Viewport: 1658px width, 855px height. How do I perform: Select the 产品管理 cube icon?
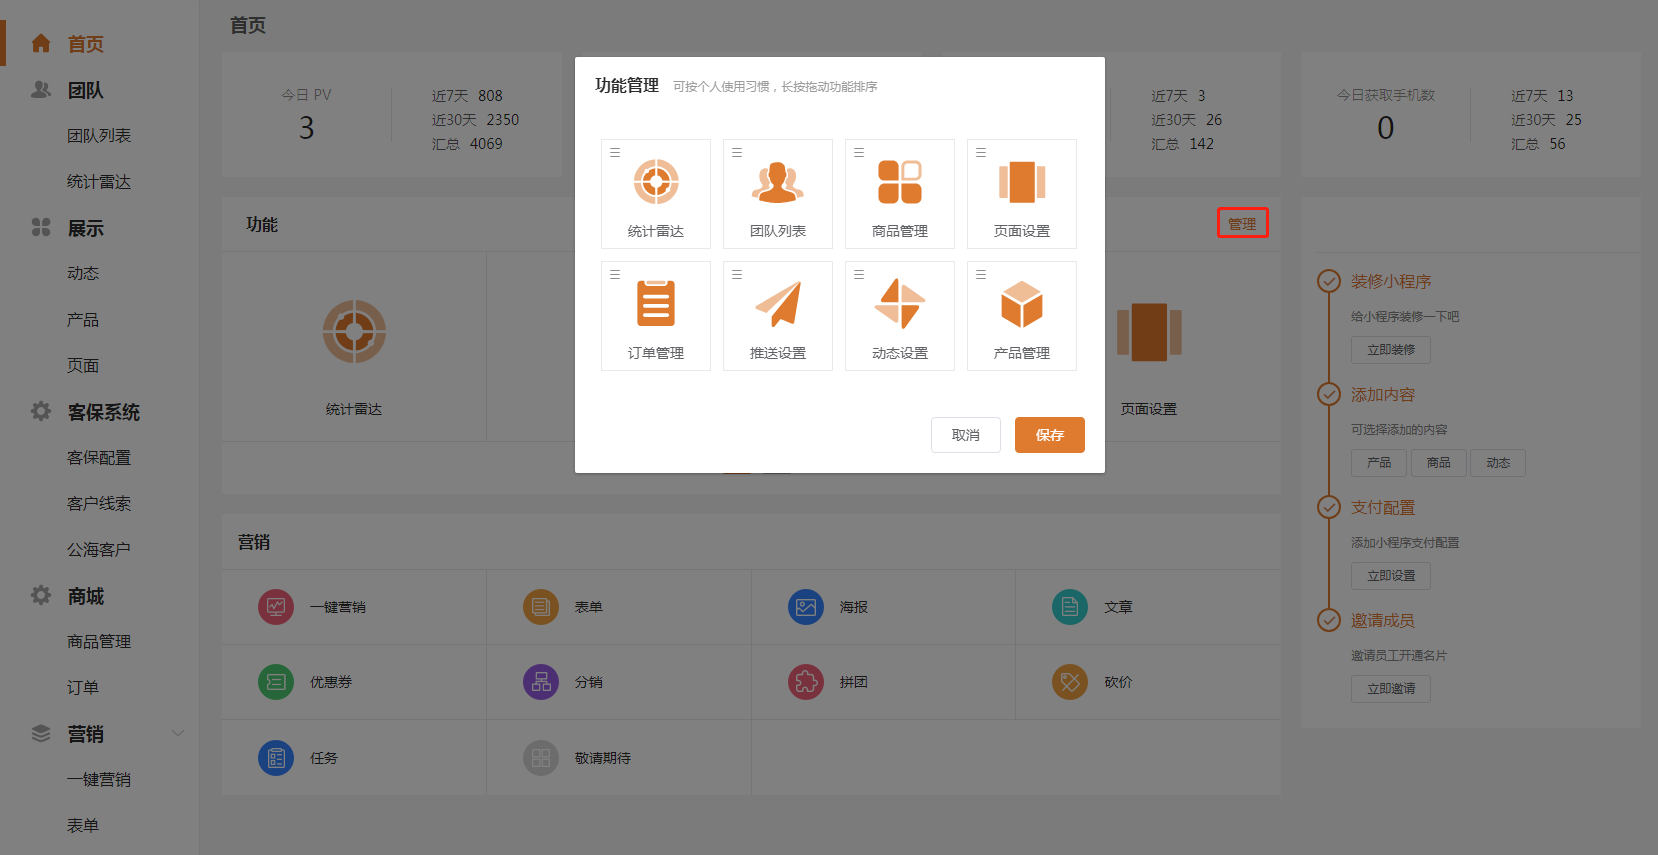pyautogui.click(x=1022, y=304)
